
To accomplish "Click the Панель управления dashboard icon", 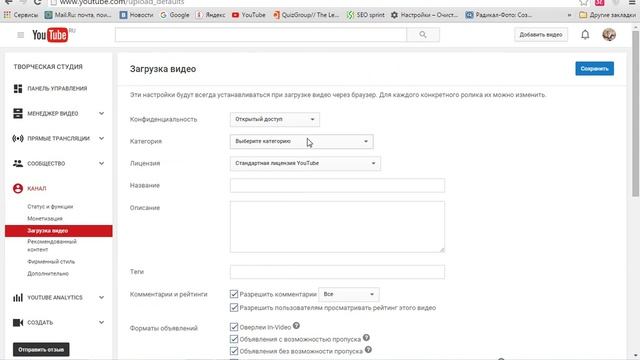I will tap(18, 89).
